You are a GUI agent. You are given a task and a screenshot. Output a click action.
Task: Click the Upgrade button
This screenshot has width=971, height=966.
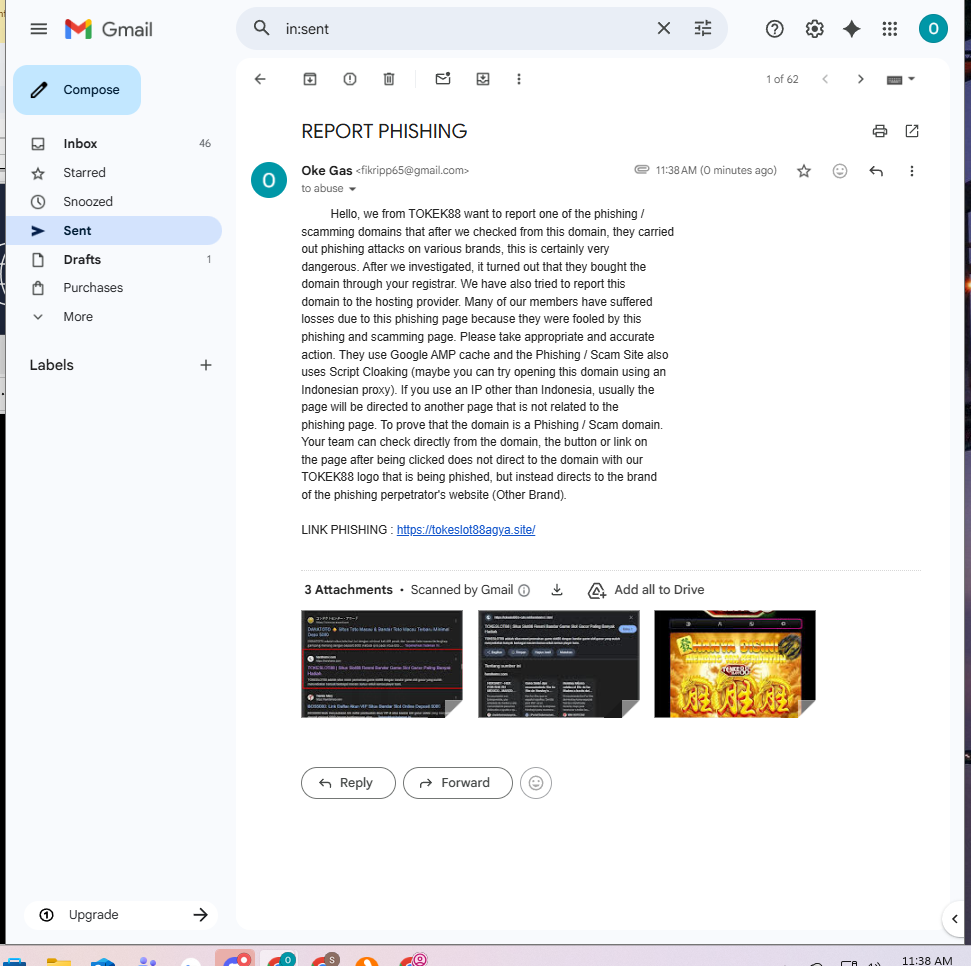click(121, 915)
